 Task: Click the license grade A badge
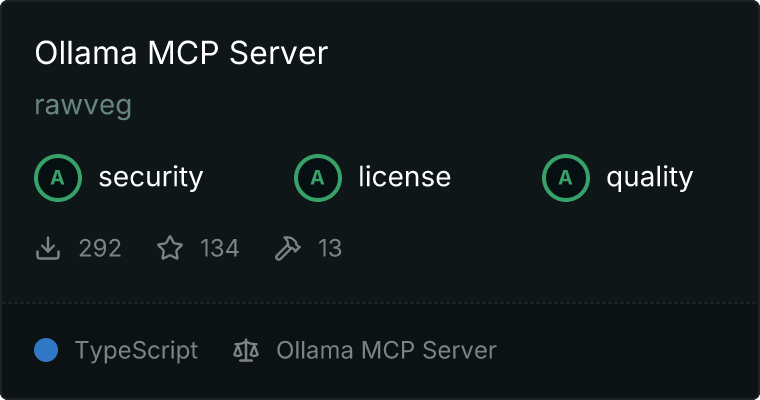318,178
